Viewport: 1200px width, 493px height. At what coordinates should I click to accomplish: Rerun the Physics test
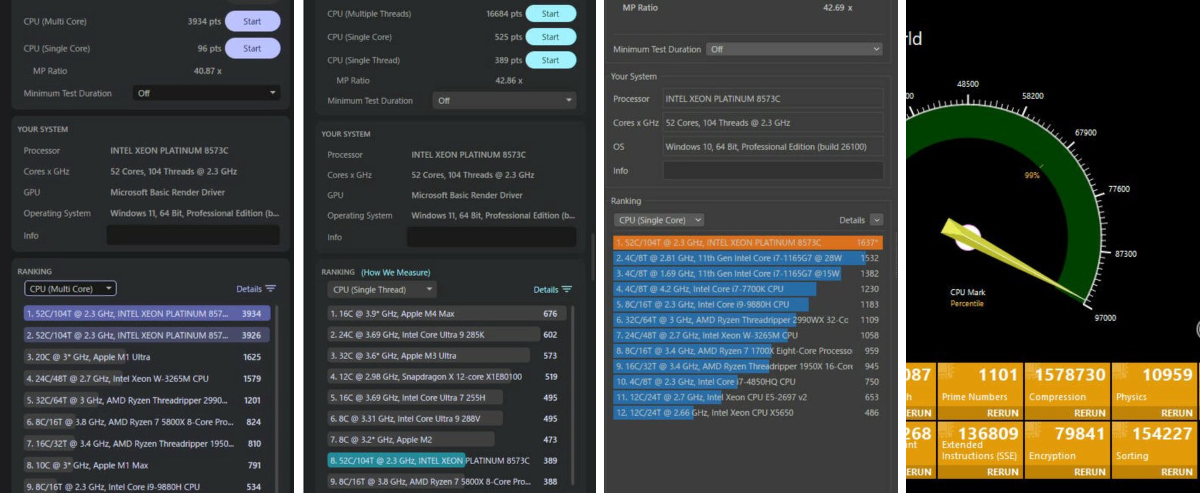[x=1175, y=413]
